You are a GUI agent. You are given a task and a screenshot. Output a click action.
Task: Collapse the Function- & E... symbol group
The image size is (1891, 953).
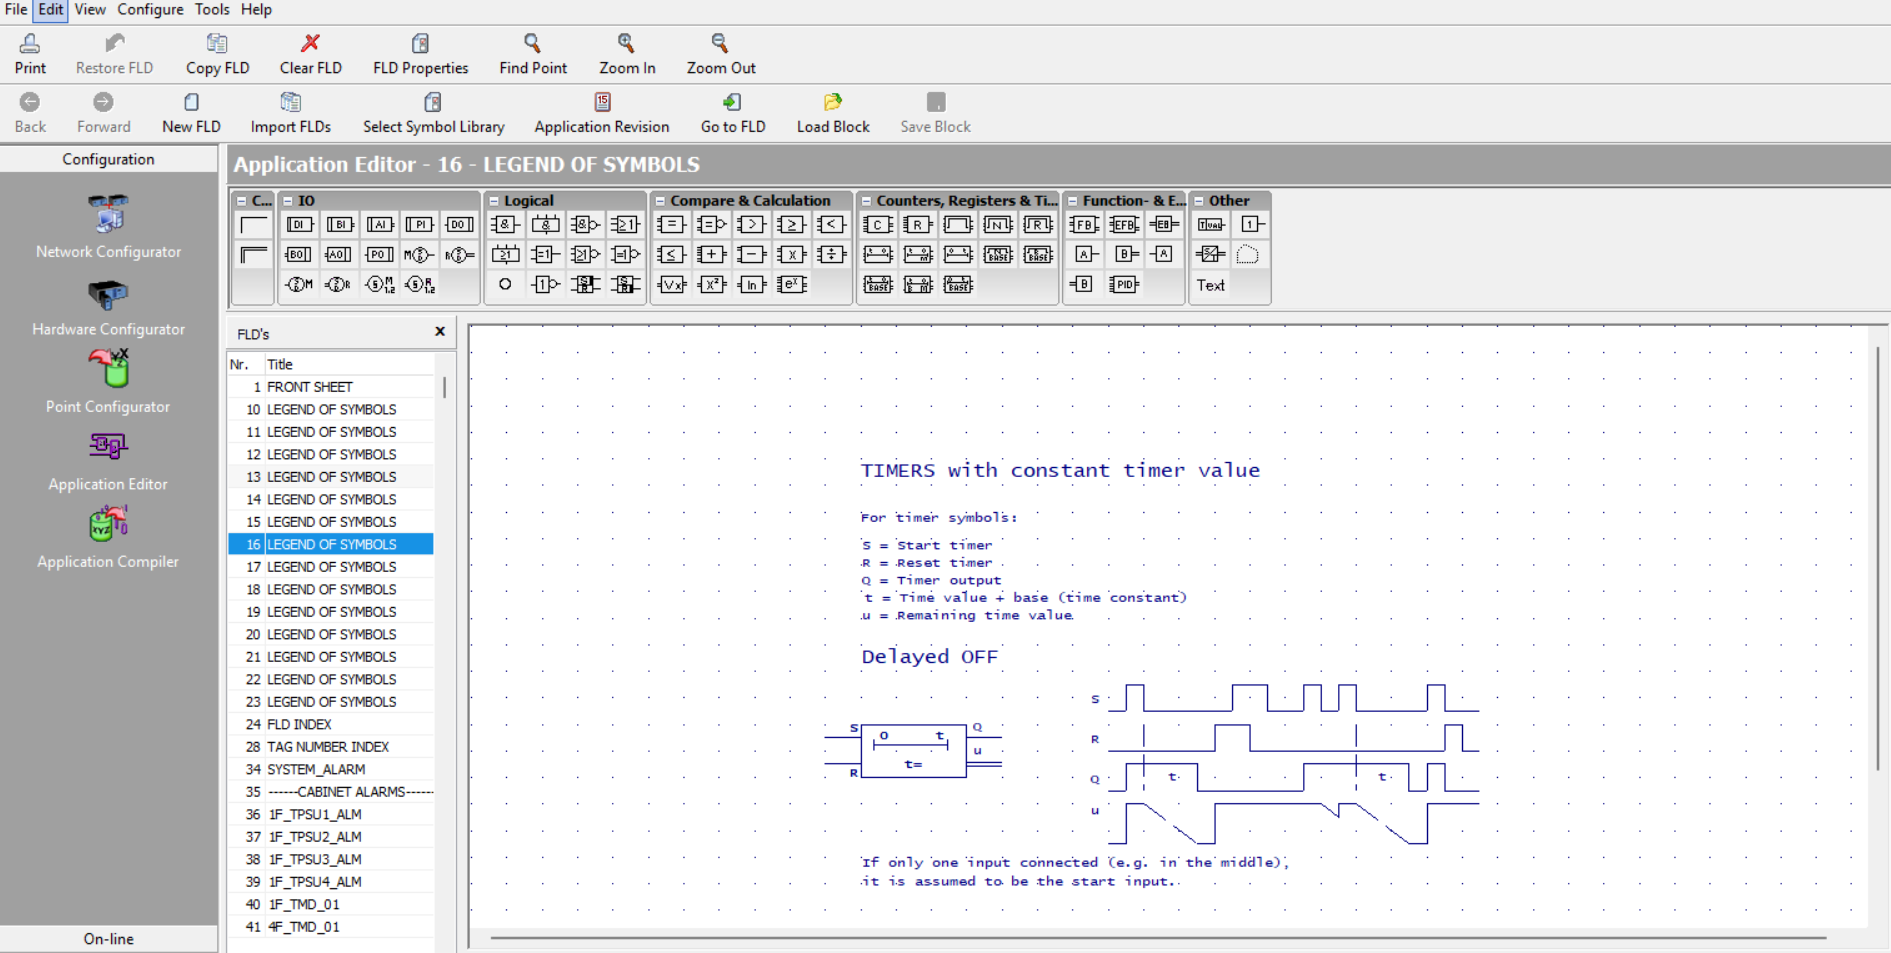tap(1072, 201)
